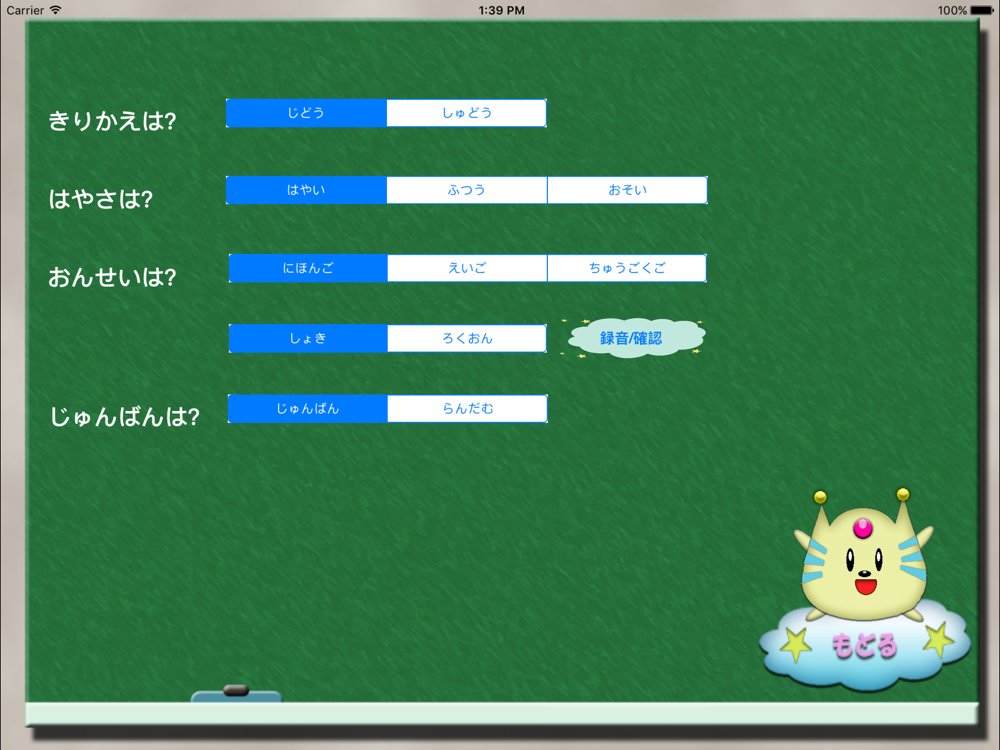Tap the battery icon in status bar
Screen dimensions: 1000x750
[982, 10]
